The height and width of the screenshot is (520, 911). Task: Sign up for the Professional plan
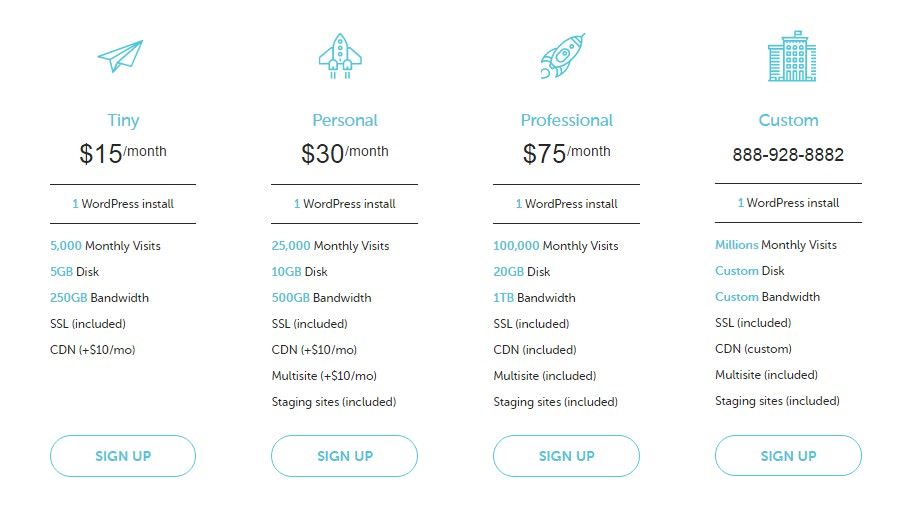click(566, 456)
